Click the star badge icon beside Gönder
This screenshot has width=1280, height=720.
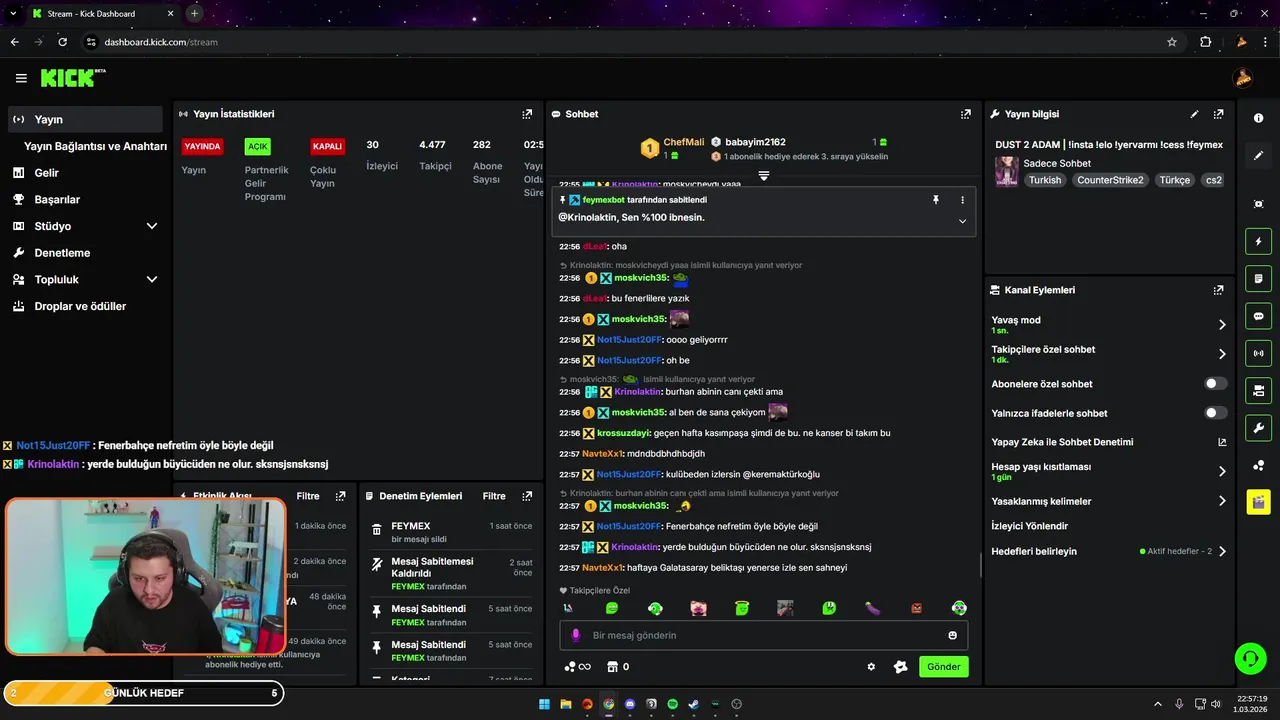[x=900, y=667]
